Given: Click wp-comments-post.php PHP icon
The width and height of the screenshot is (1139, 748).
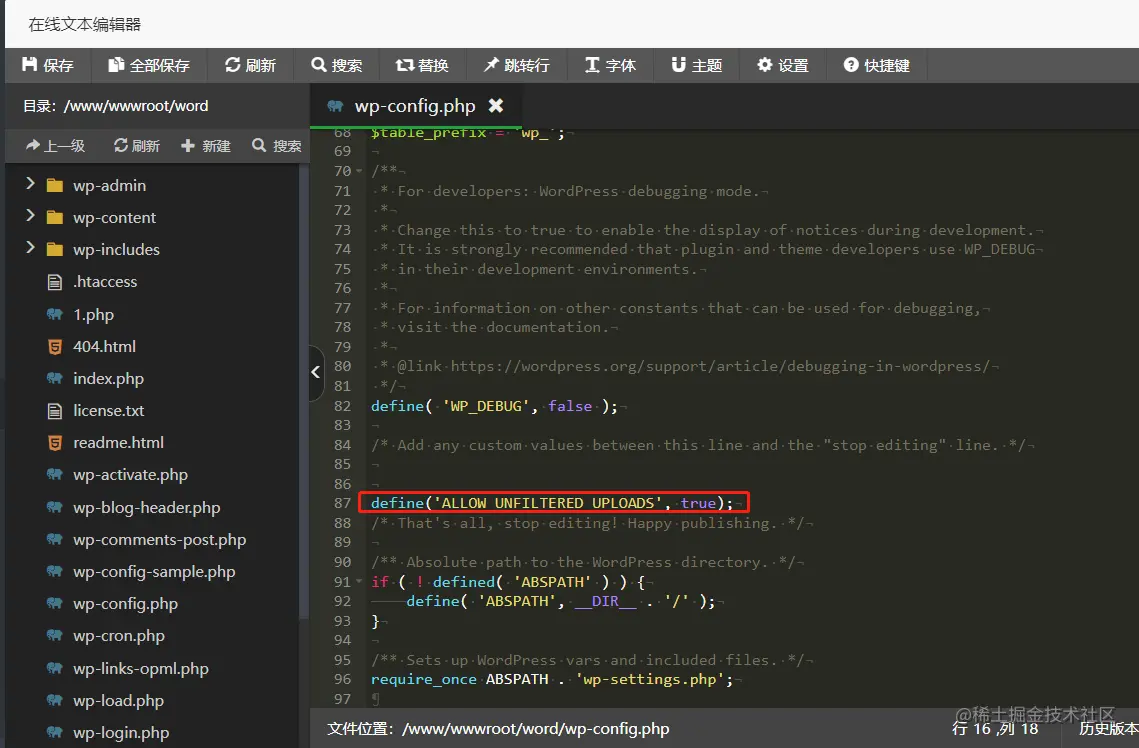Looking at the screenshot, I should click(x=54, y=538).
